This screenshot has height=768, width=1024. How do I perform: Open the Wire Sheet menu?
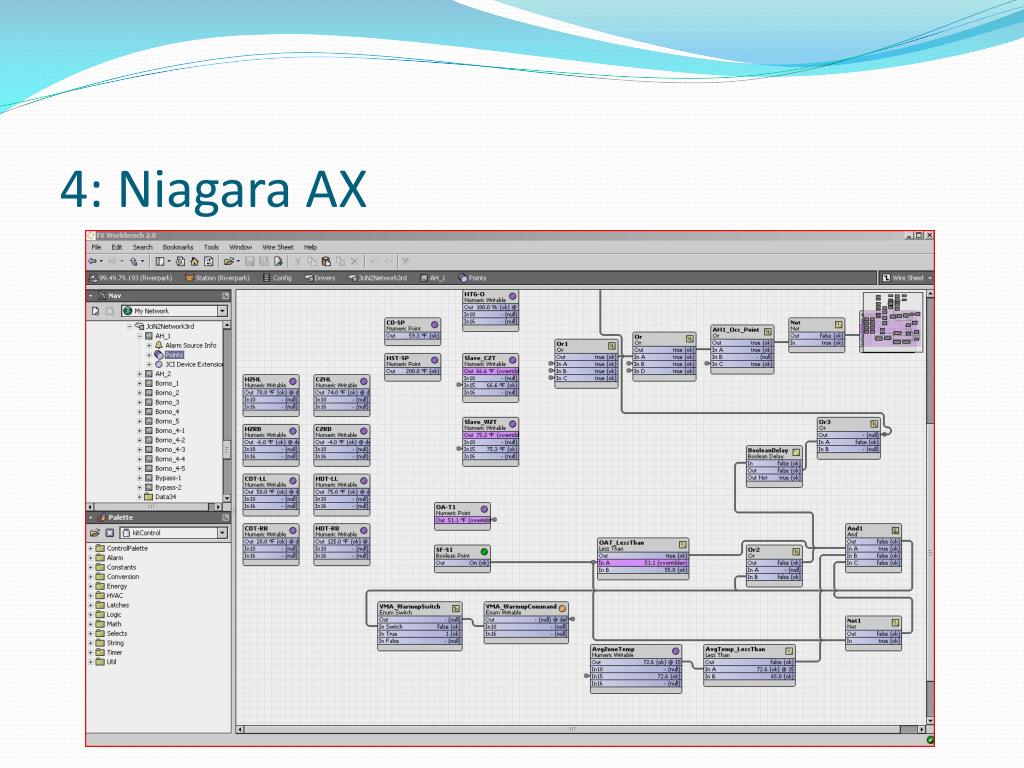278,248
